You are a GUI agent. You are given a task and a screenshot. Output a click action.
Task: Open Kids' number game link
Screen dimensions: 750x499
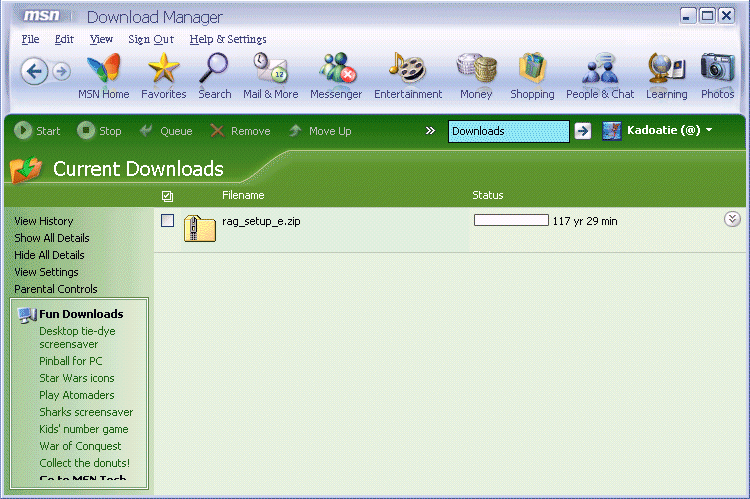pyautogui.click(x=84, y=429)
